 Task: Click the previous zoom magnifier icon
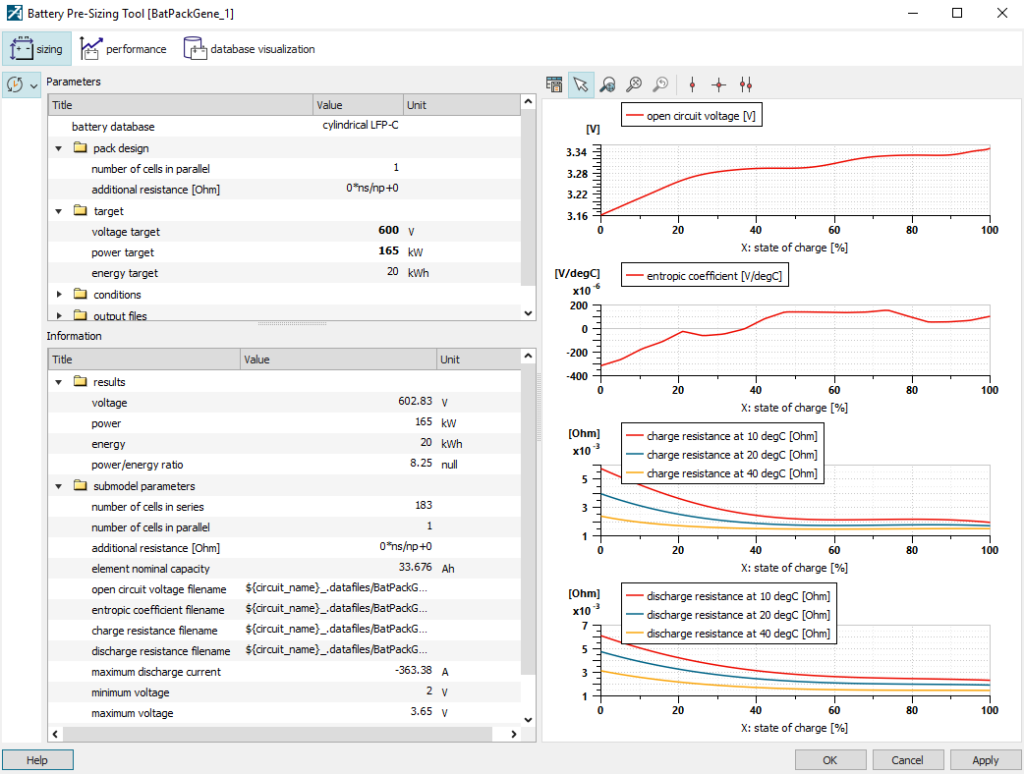[x=661, y=85]
